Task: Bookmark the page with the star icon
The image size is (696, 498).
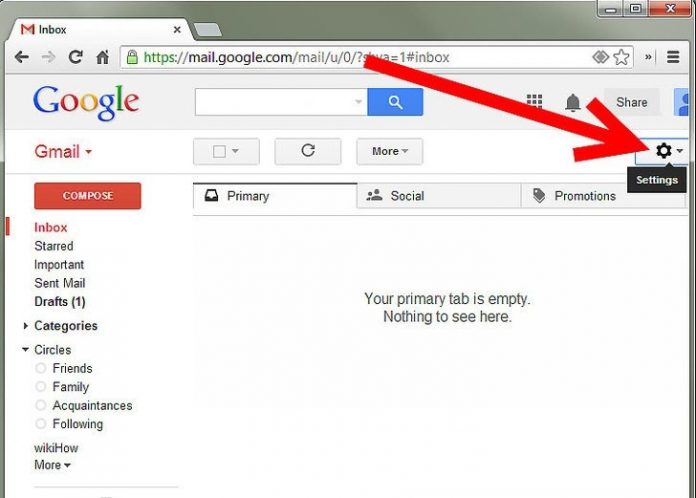Action: coord(621,57)
